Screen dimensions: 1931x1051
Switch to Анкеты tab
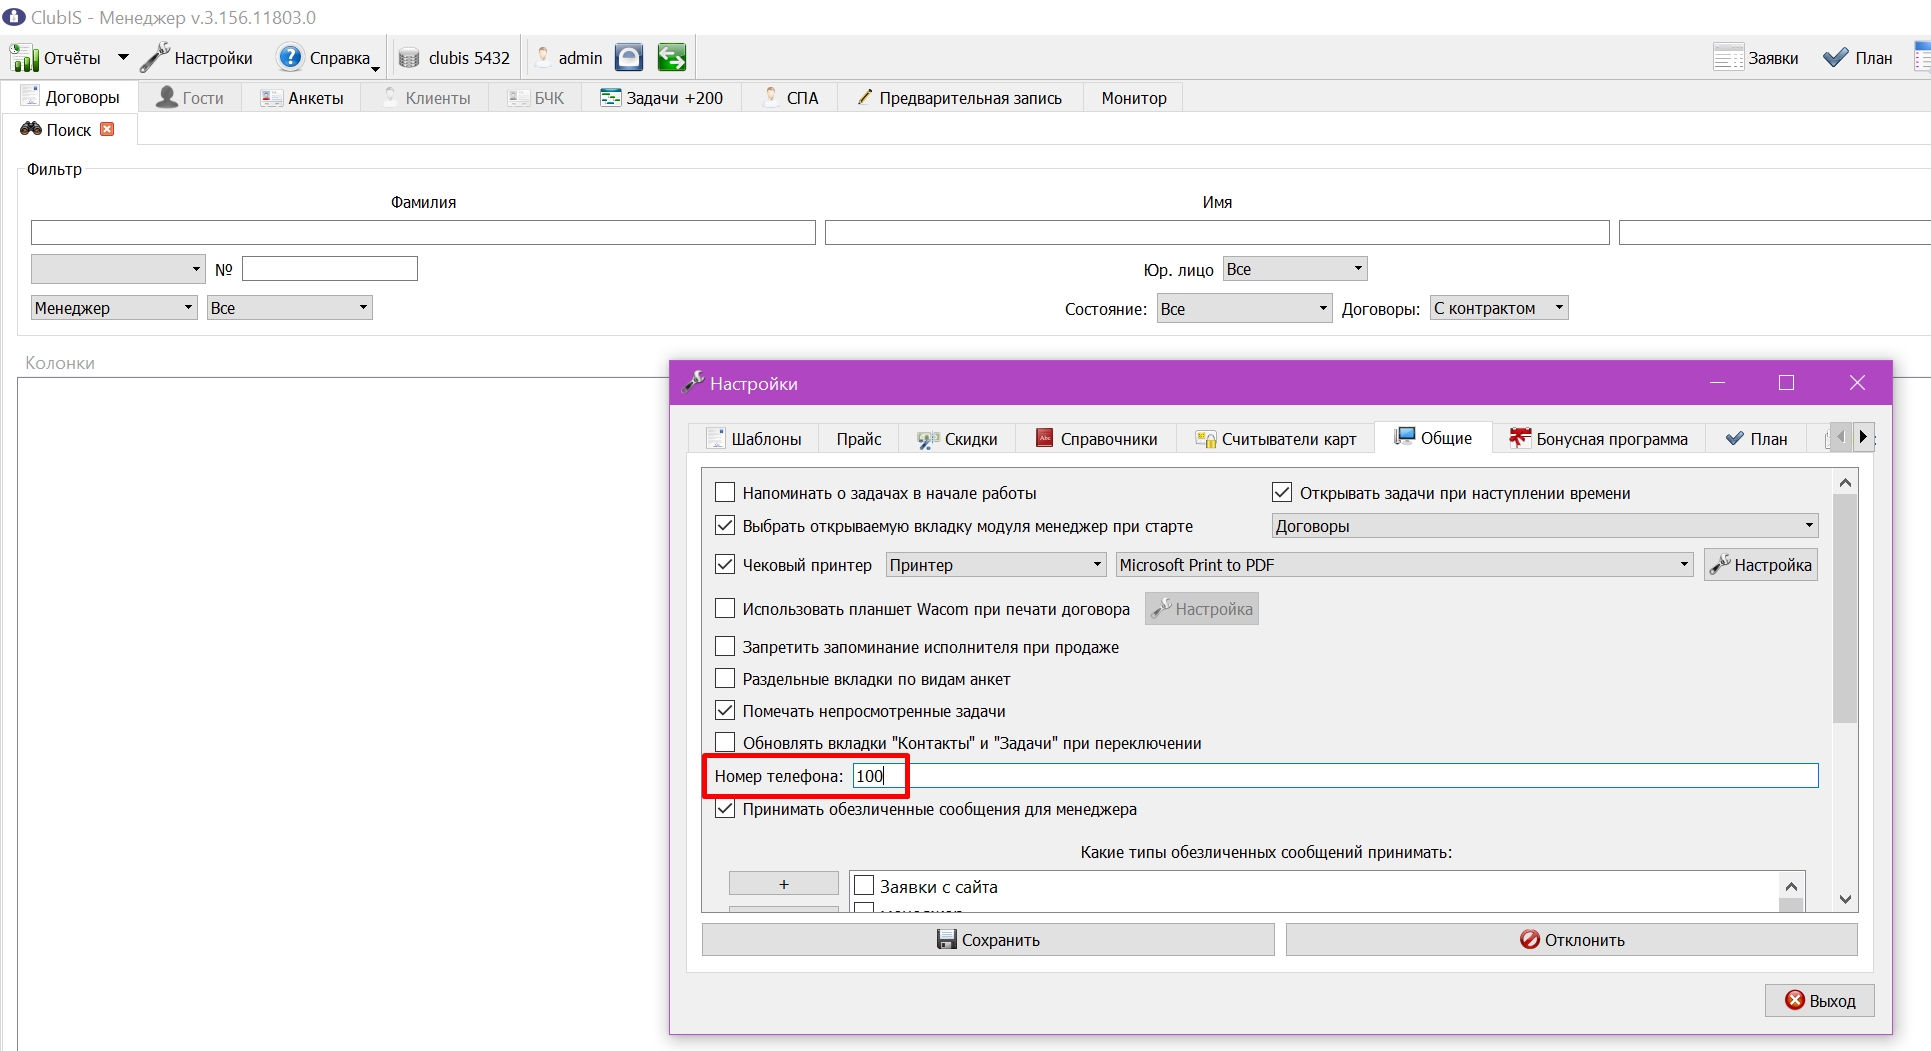[302, 98]
